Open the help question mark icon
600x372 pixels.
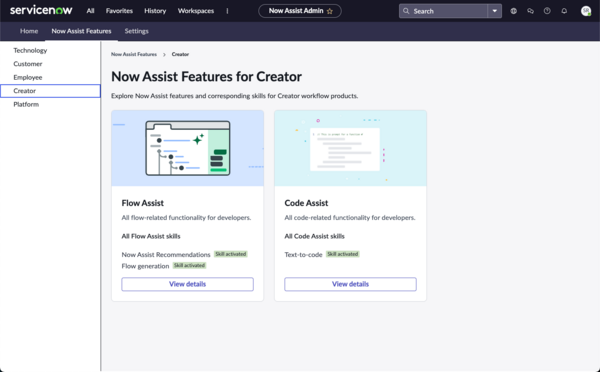point(547,11)
